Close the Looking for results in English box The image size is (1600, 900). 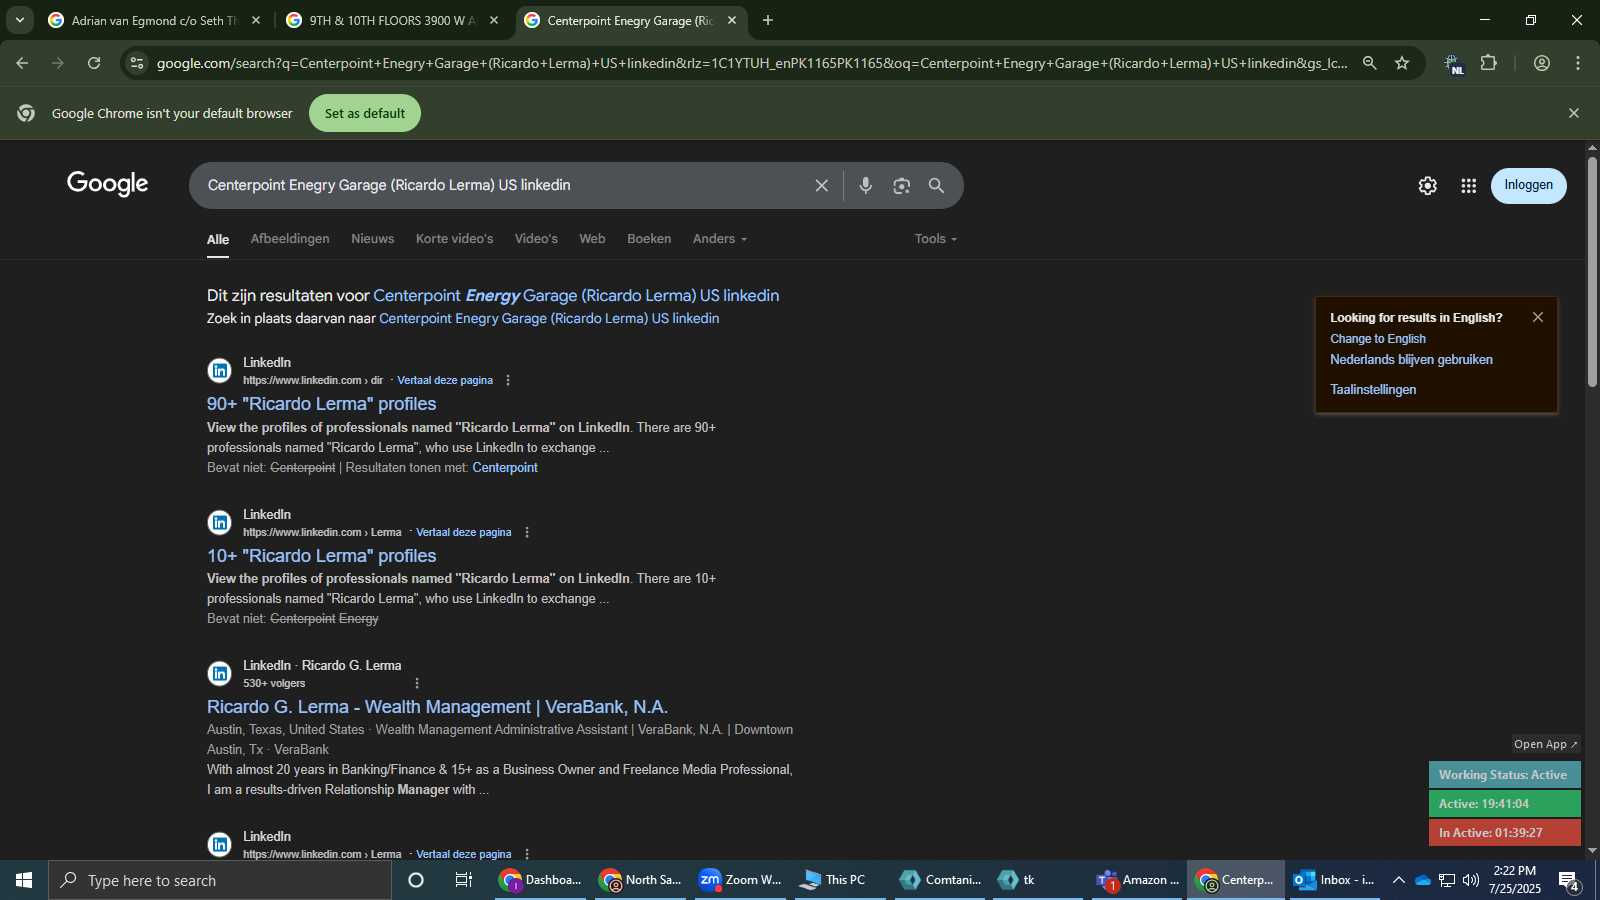tap(1537, 317)
